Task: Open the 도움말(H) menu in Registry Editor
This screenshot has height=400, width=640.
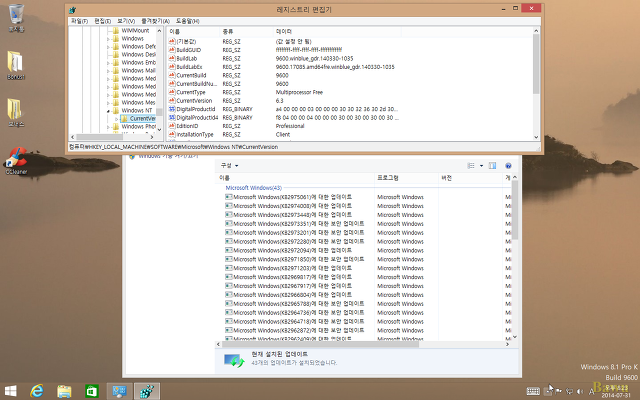Action: [x=187, y=21]
